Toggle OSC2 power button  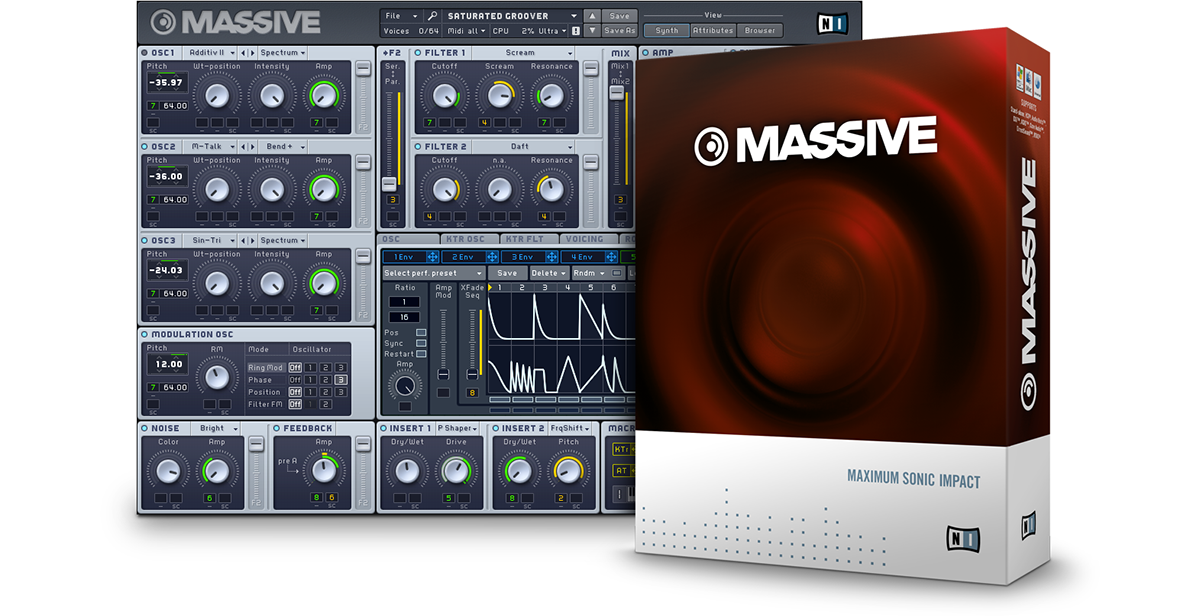145,146
